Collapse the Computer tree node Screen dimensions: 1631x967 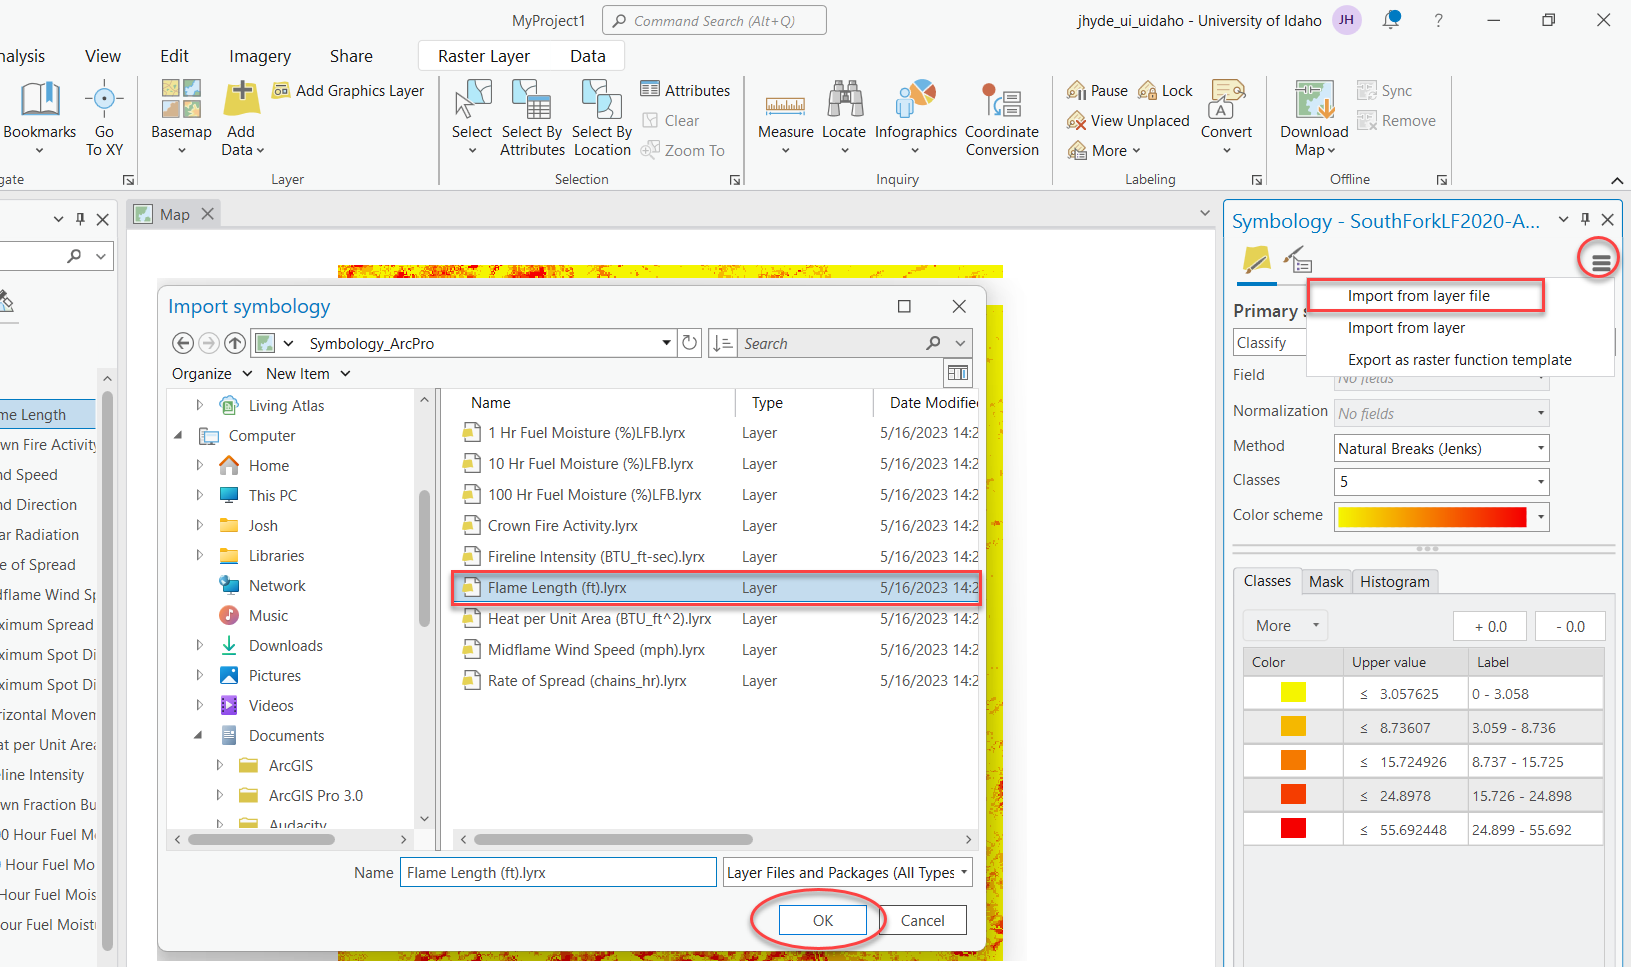[x=179, y=435]
